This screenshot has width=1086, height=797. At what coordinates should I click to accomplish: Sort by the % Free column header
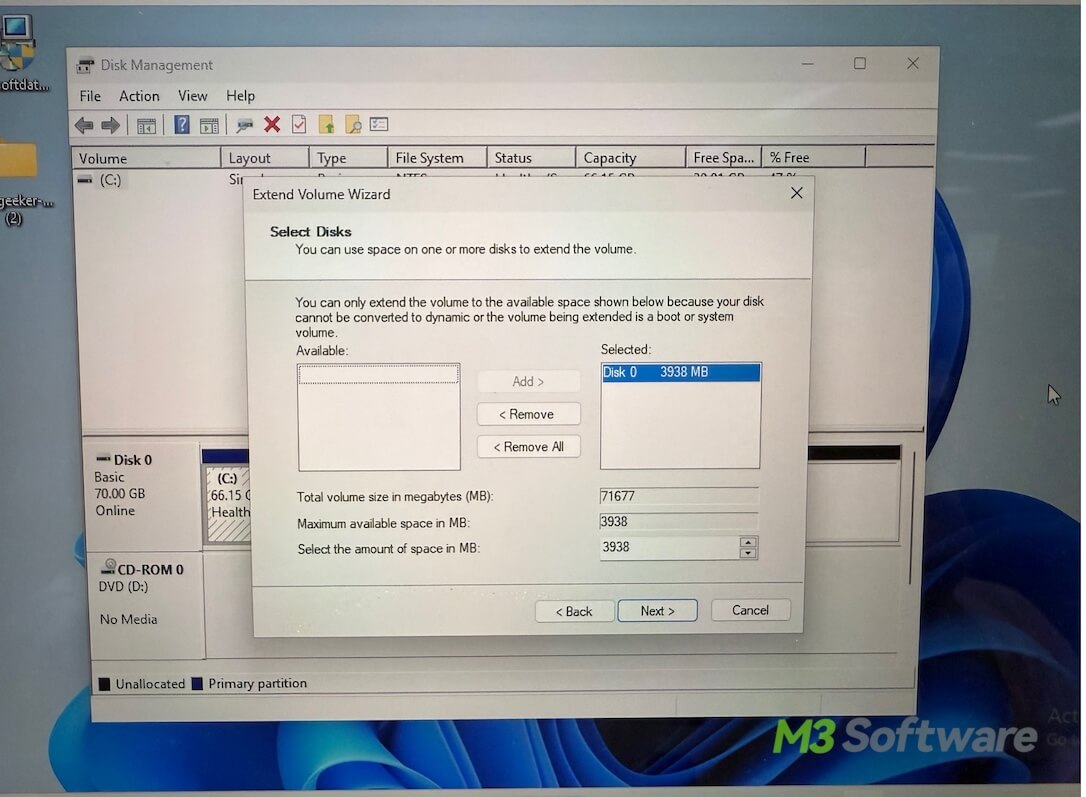(814, 158)
